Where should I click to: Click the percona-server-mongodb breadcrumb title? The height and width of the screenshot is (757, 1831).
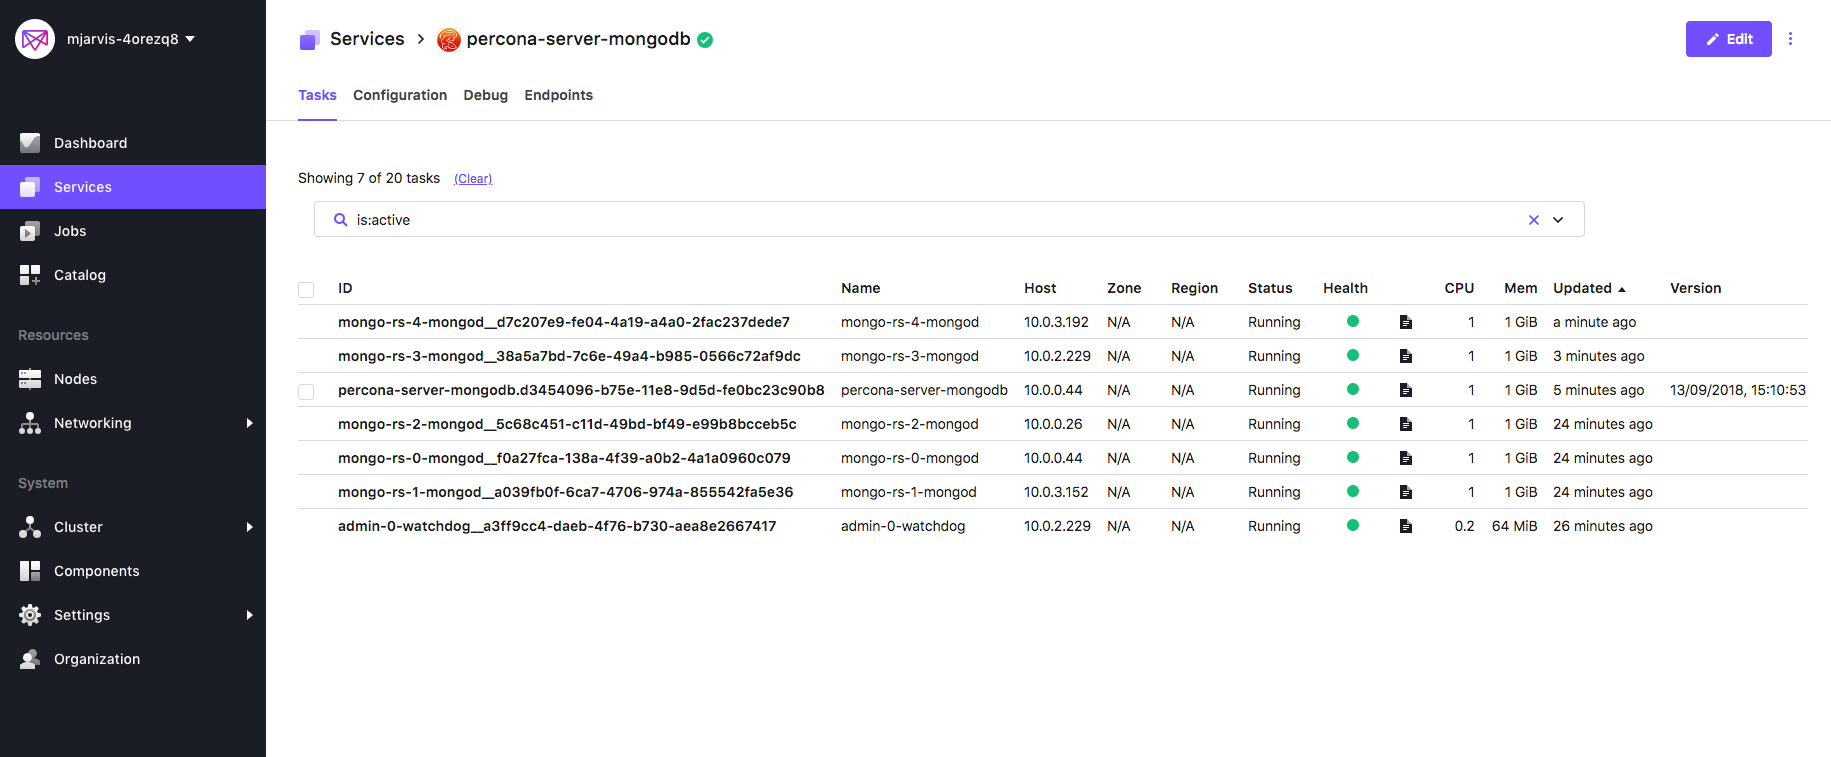click(x=578, y=39)
